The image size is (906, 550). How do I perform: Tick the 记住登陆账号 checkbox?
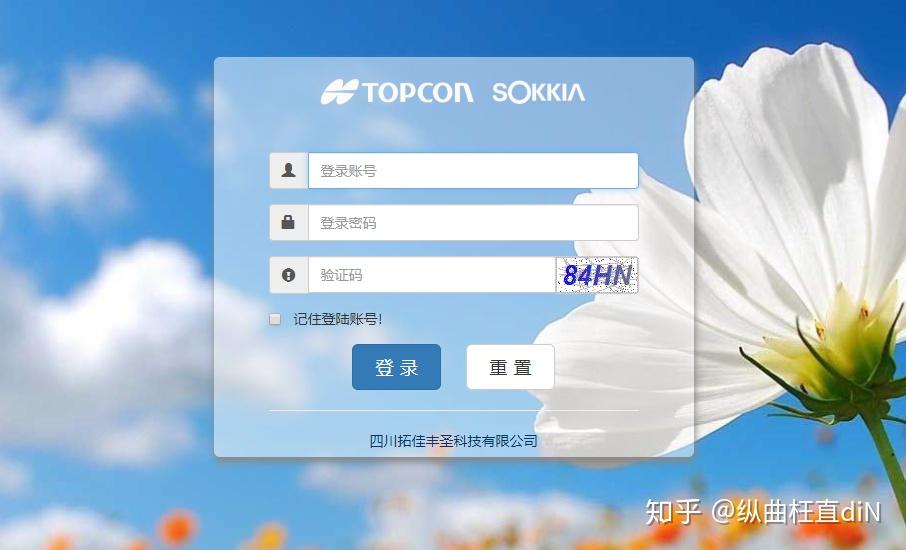click(275, 319)
